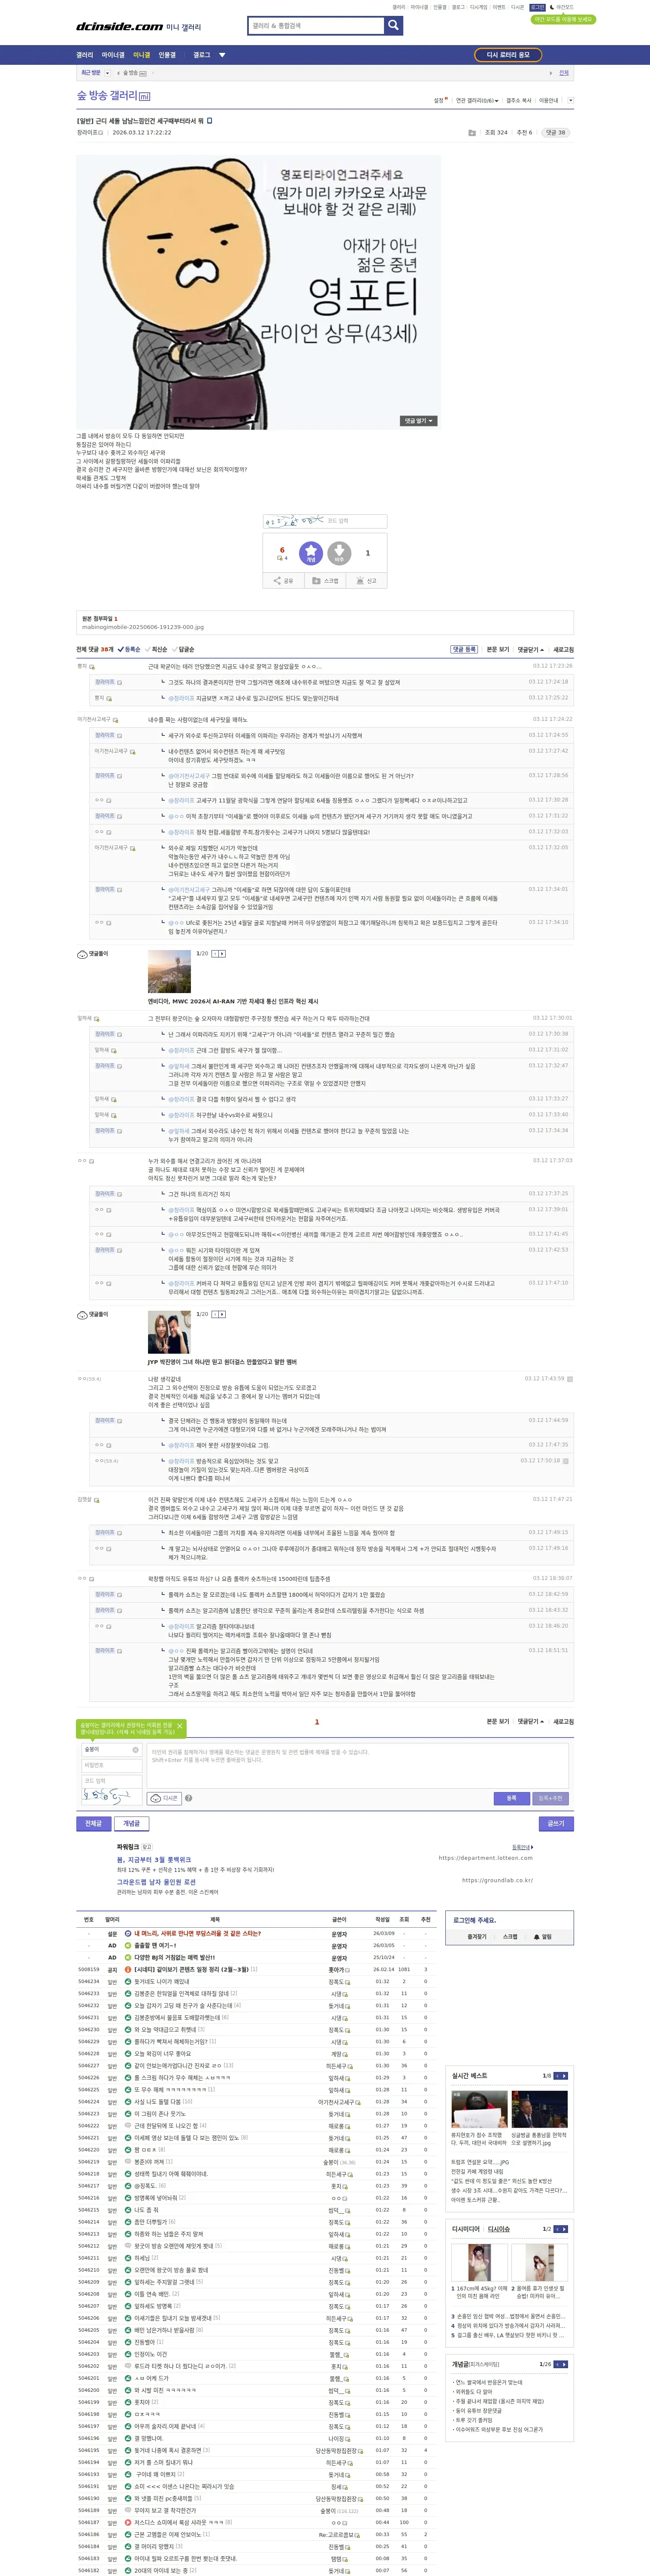Click the report (신고) icon button
The height and width of the screenshot is (2576, 650).
coord(366,581)
